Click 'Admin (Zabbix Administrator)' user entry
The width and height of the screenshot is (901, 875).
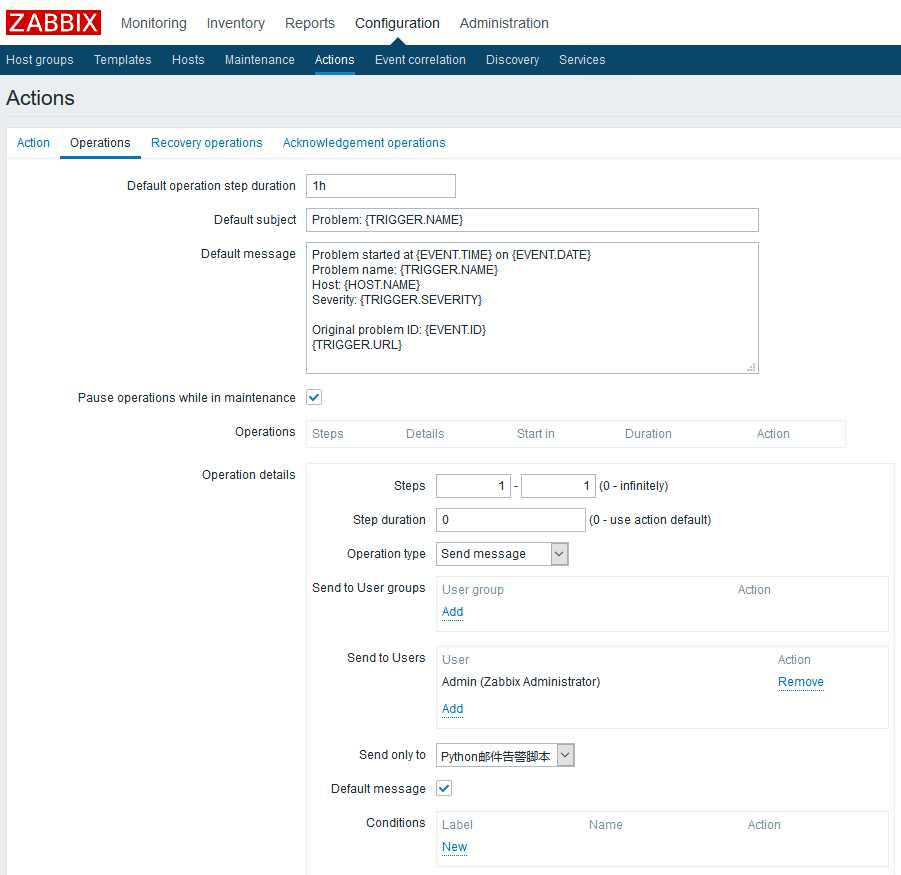click(521, 682)
